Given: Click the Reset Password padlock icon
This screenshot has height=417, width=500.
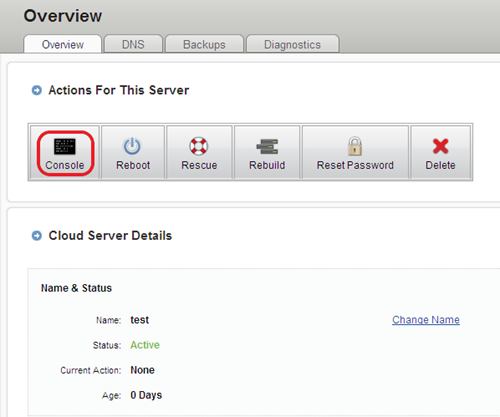Looking at the screenshot, I should [x=355, y=146].
